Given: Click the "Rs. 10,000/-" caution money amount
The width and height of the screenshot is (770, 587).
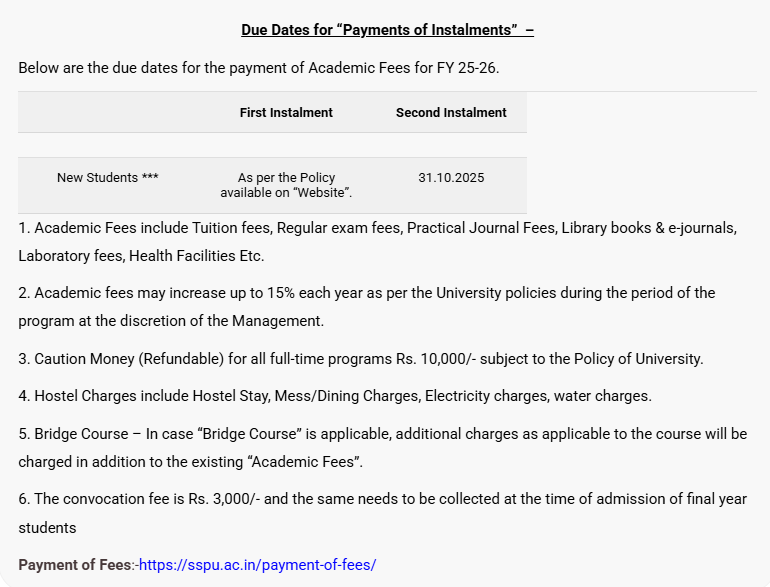Looking at the screenshot, I should pyautogui.click(x=459, y=358).
